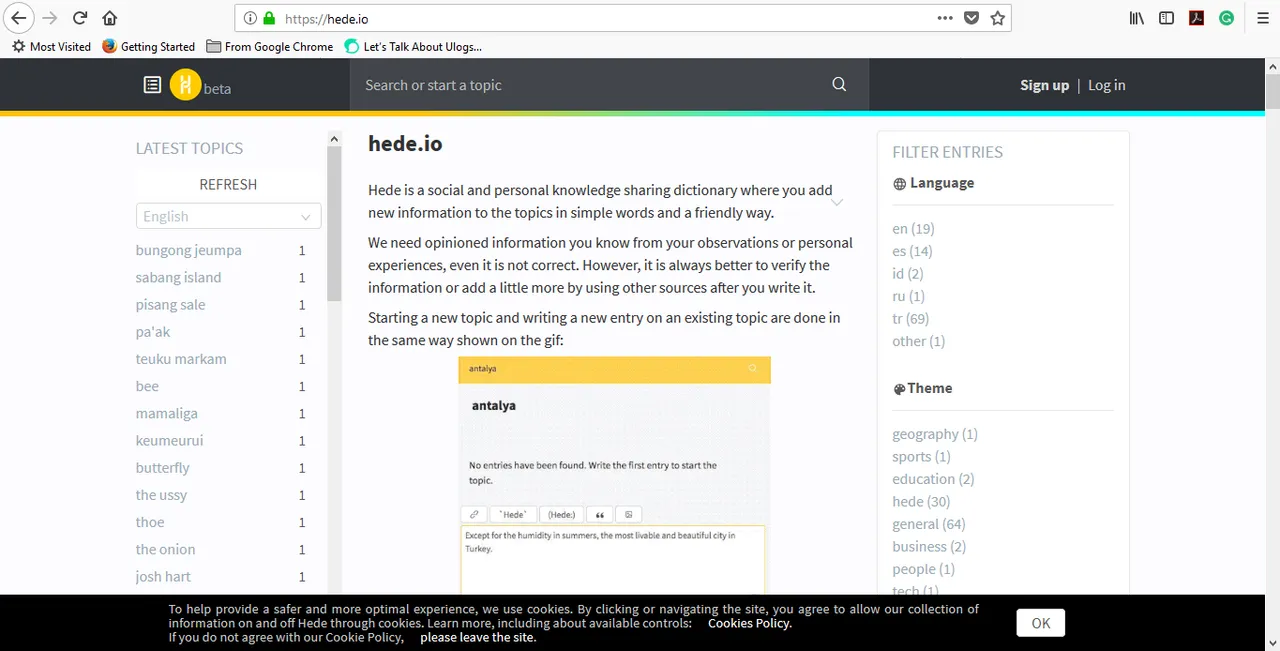Open From Google Chrome bookmarks folder
This screenshot has width=1280, height=651.
tap(270, 46)
